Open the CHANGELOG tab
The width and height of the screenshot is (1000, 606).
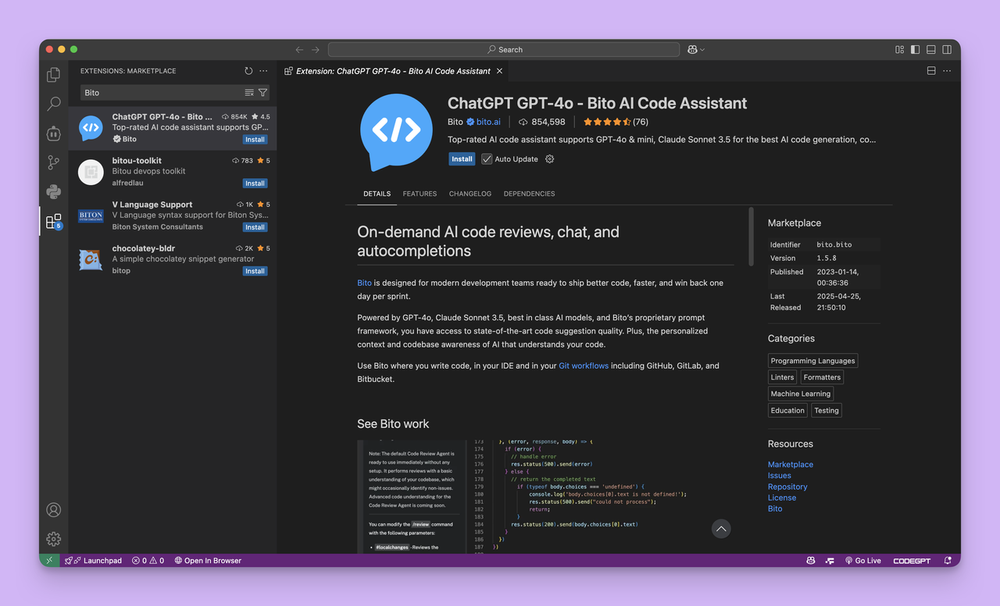(470, 193)
